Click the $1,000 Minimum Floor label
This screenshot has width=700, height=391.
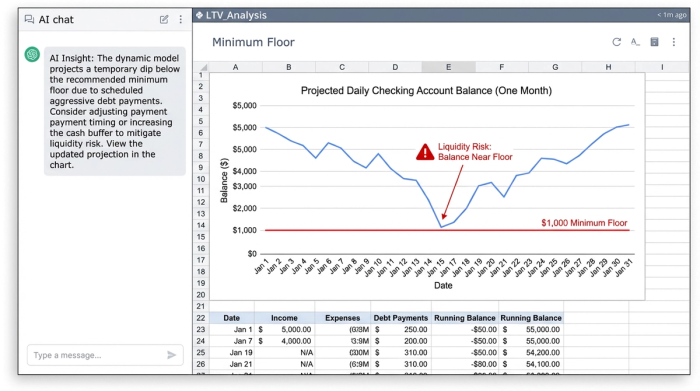point(584,223)
